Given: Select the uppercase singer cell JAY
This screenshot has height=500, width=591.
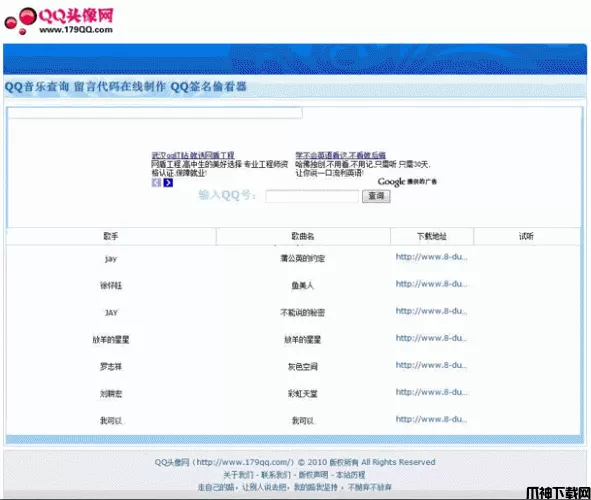Looking at the screenshot, I should 111,313.
